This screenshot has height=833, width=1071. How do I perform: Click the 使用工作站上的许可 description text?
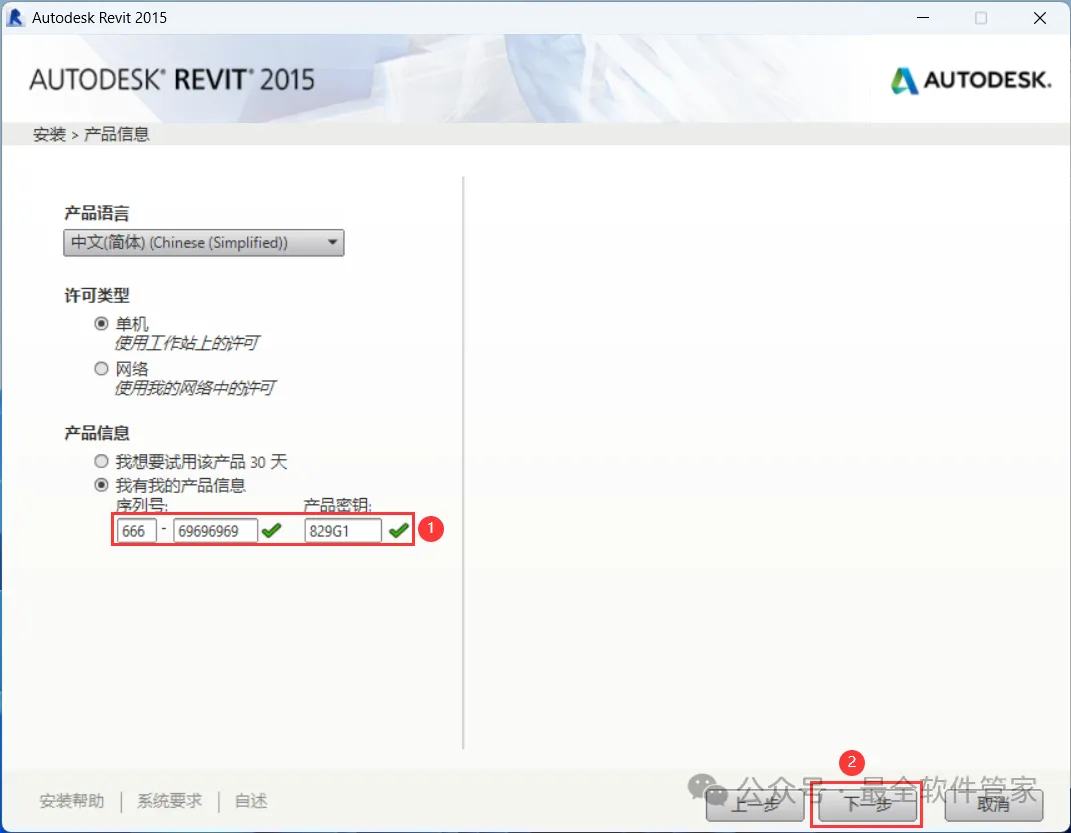[186, 343]
